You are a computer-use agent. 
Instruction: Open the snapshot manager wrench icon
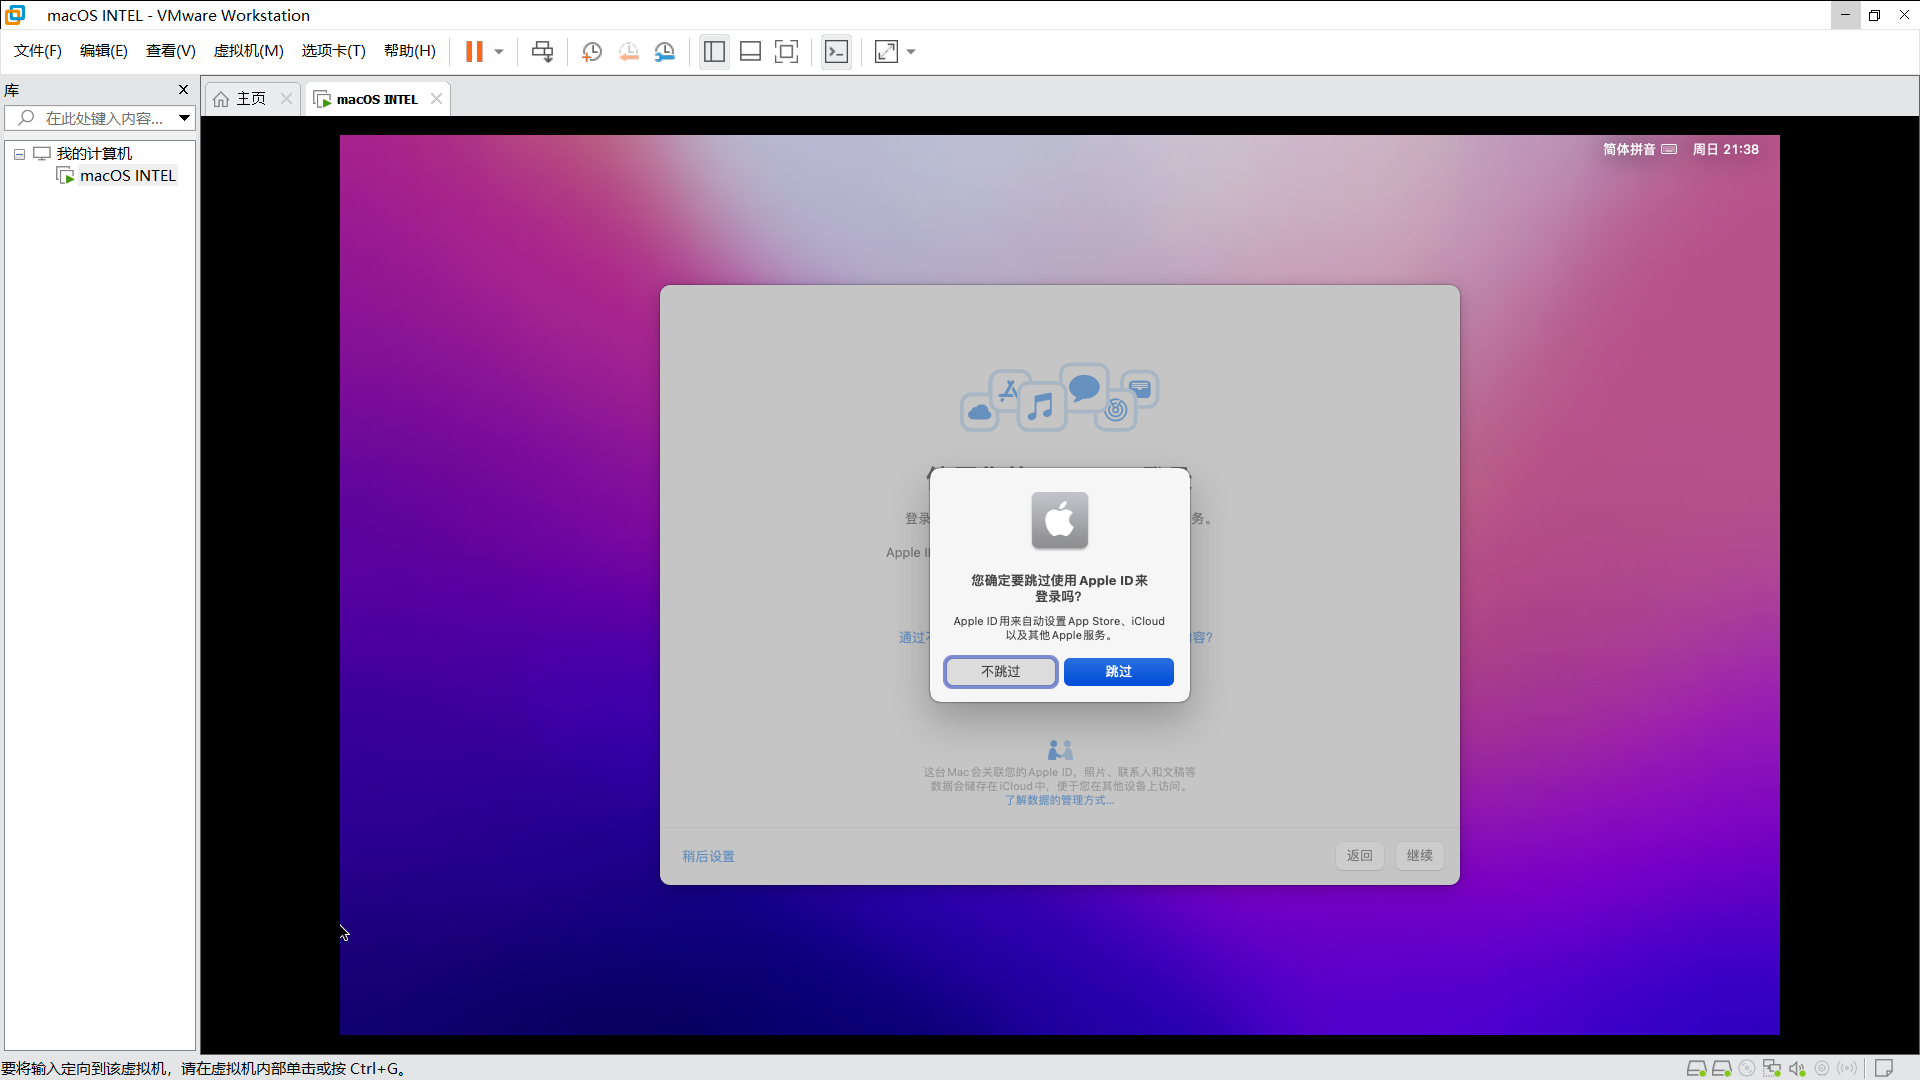[665, 52]
